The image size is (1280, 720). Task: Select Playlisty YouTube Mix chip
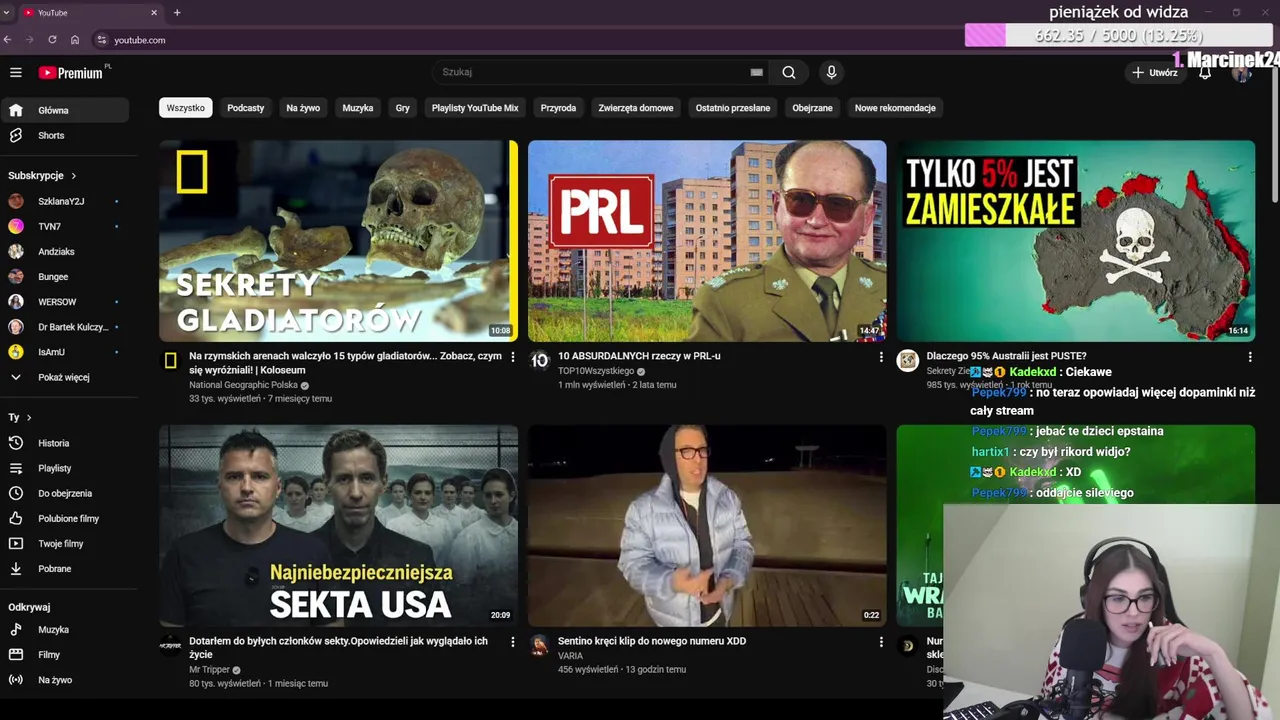point(475,108)
